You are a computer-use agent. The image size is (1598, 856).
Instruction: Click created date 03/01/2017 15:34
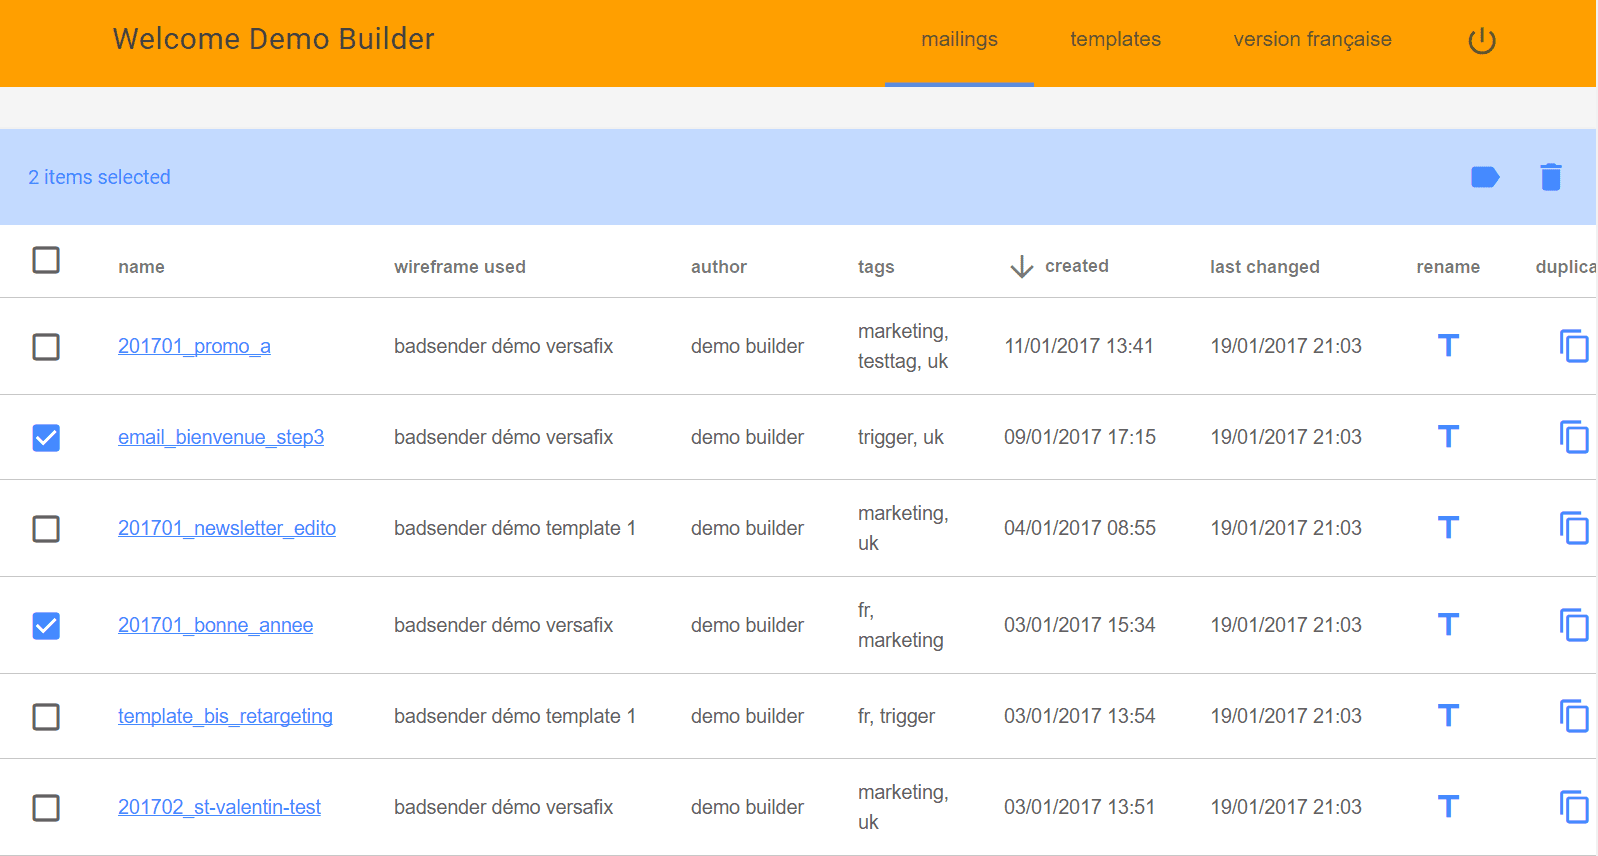(x=1080, y=625)
